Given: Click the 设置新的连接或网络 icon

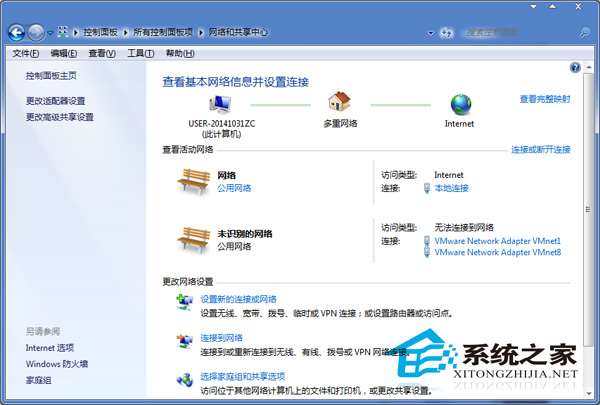Looking at the screenshot, I should click(x=185, y=302).
